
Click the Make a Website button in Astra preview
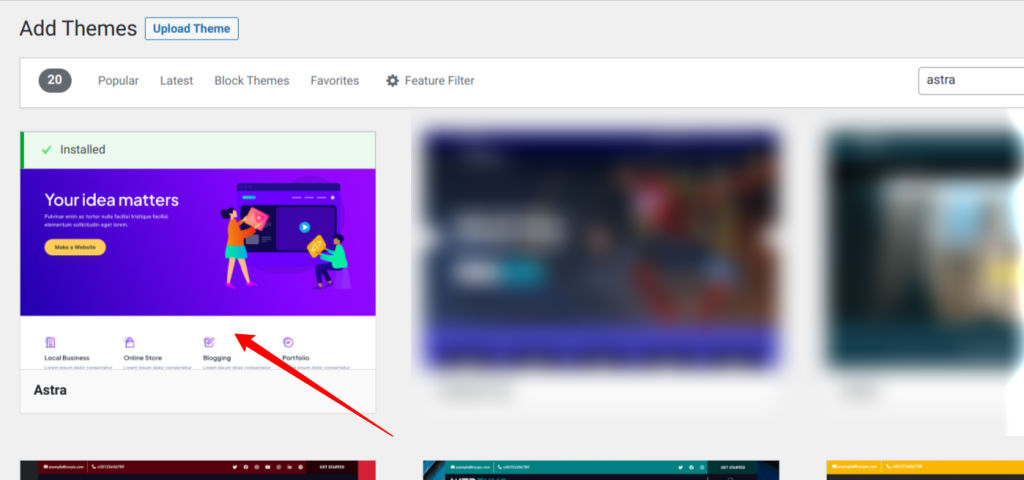click(x=75, y=248)
